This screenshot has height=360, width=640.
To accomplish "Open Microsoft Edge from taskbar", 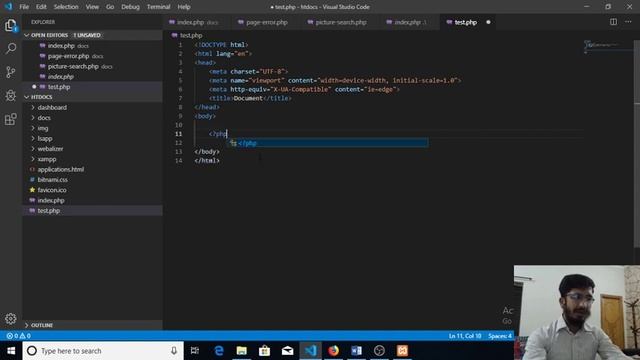I will (x=219, y=351).
